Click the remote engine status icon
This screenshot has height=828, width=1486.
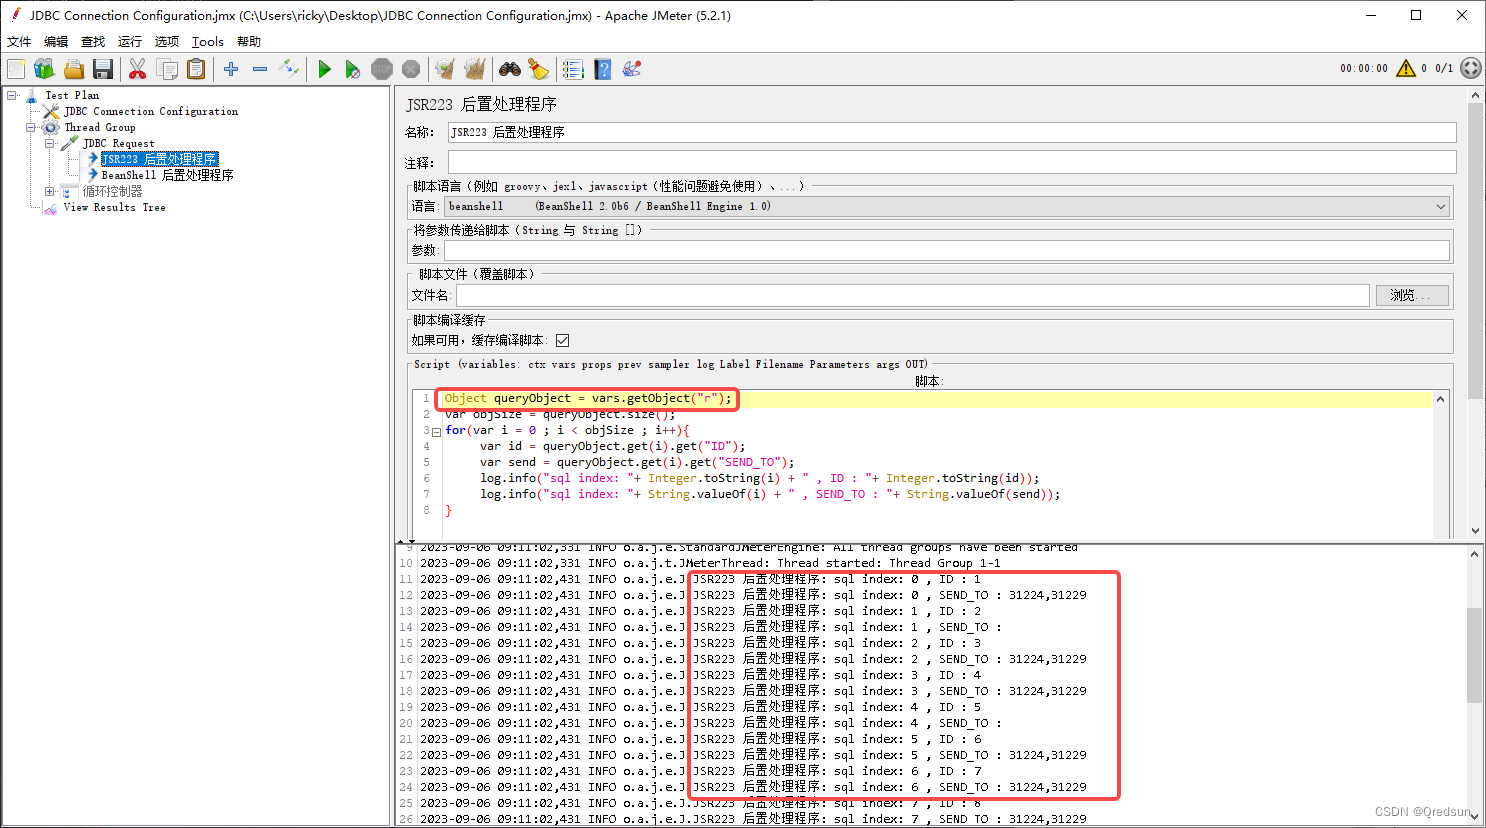[x=1471, y=68]
